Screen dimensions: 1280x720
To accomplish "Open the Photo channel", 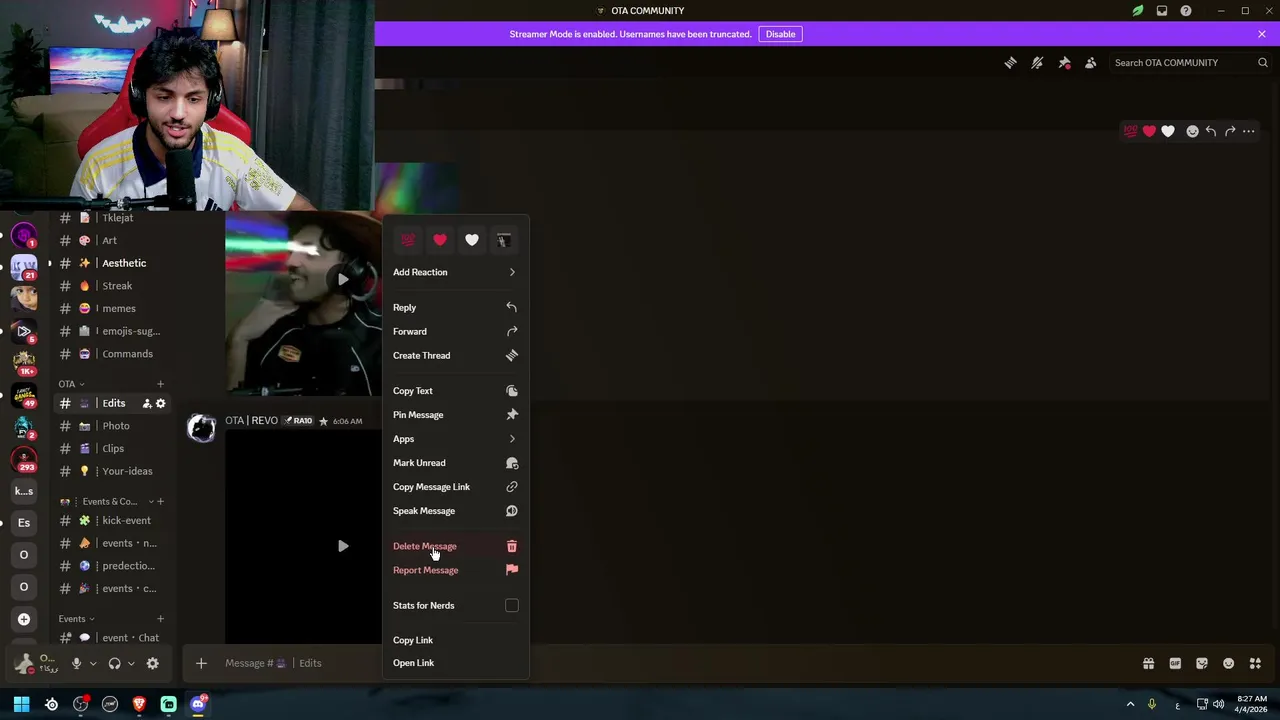I will pyautogui.click(x=114, y=426).
